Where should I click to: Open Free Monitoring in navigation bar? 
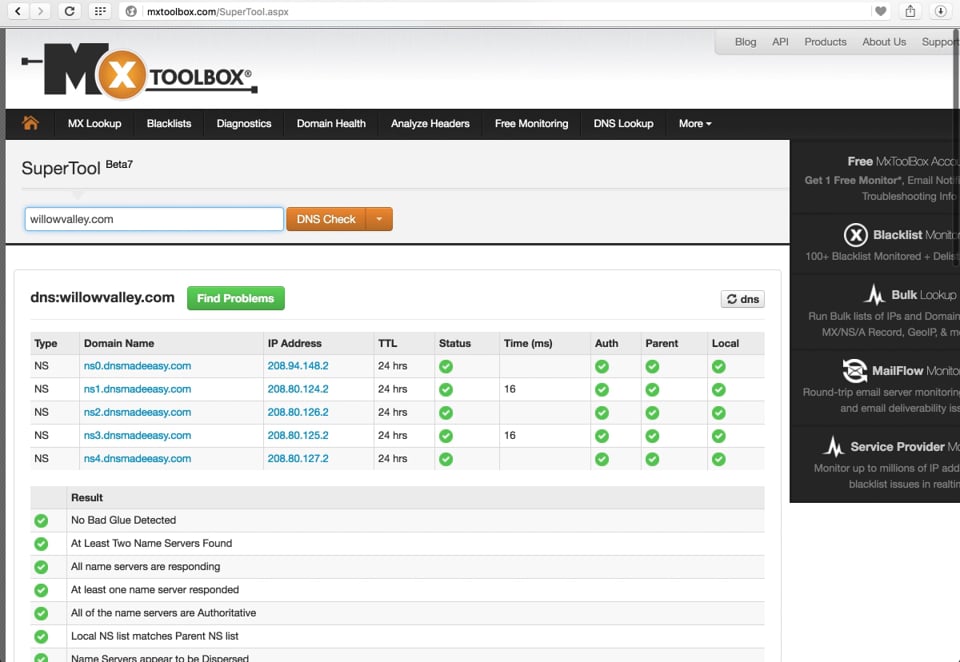tap(531, 123)
